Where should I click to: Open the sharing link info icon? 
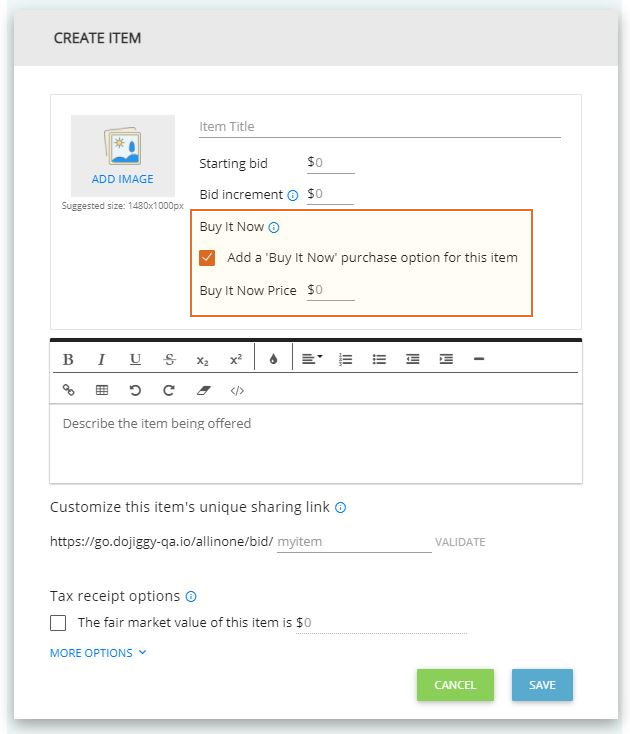[x=341, y=507]
